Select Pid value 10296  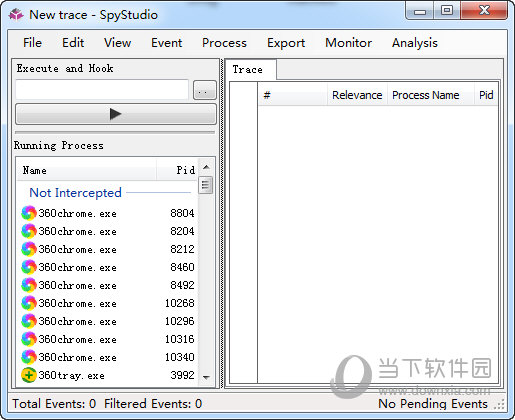180,321
